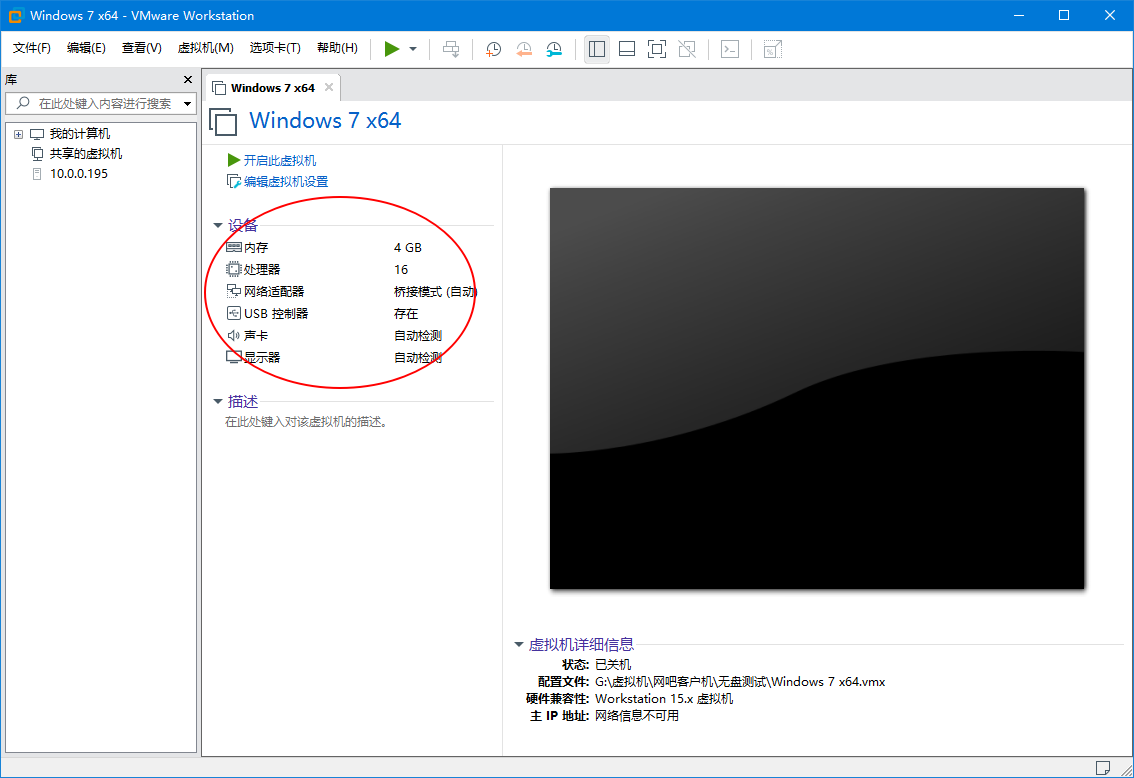Maximize the VMware Workstation window
This screenshot has height=778, width=1134.
1064,15
